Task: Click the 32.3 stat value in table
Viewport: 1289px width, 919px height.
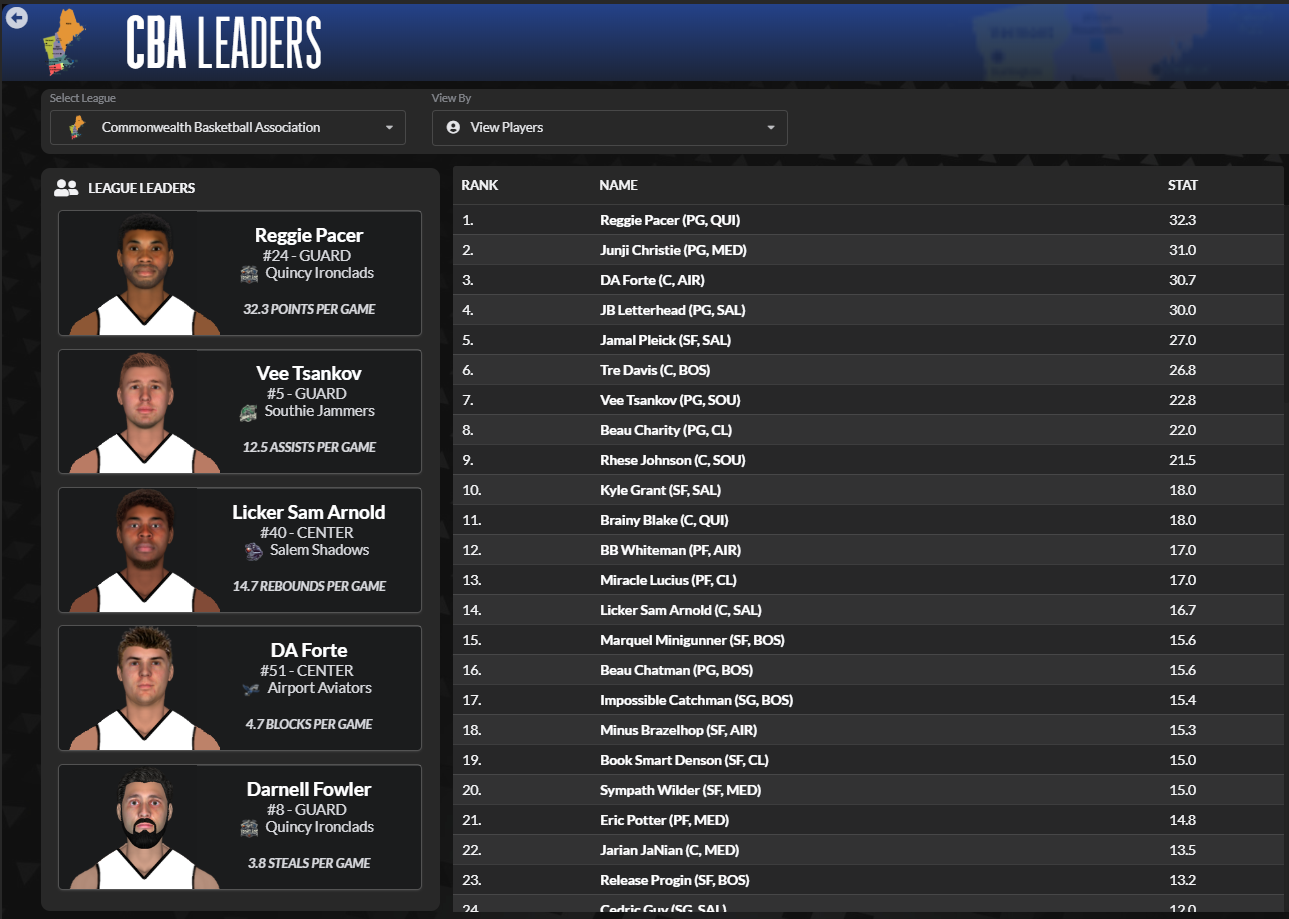Action: pos(1182,220)
